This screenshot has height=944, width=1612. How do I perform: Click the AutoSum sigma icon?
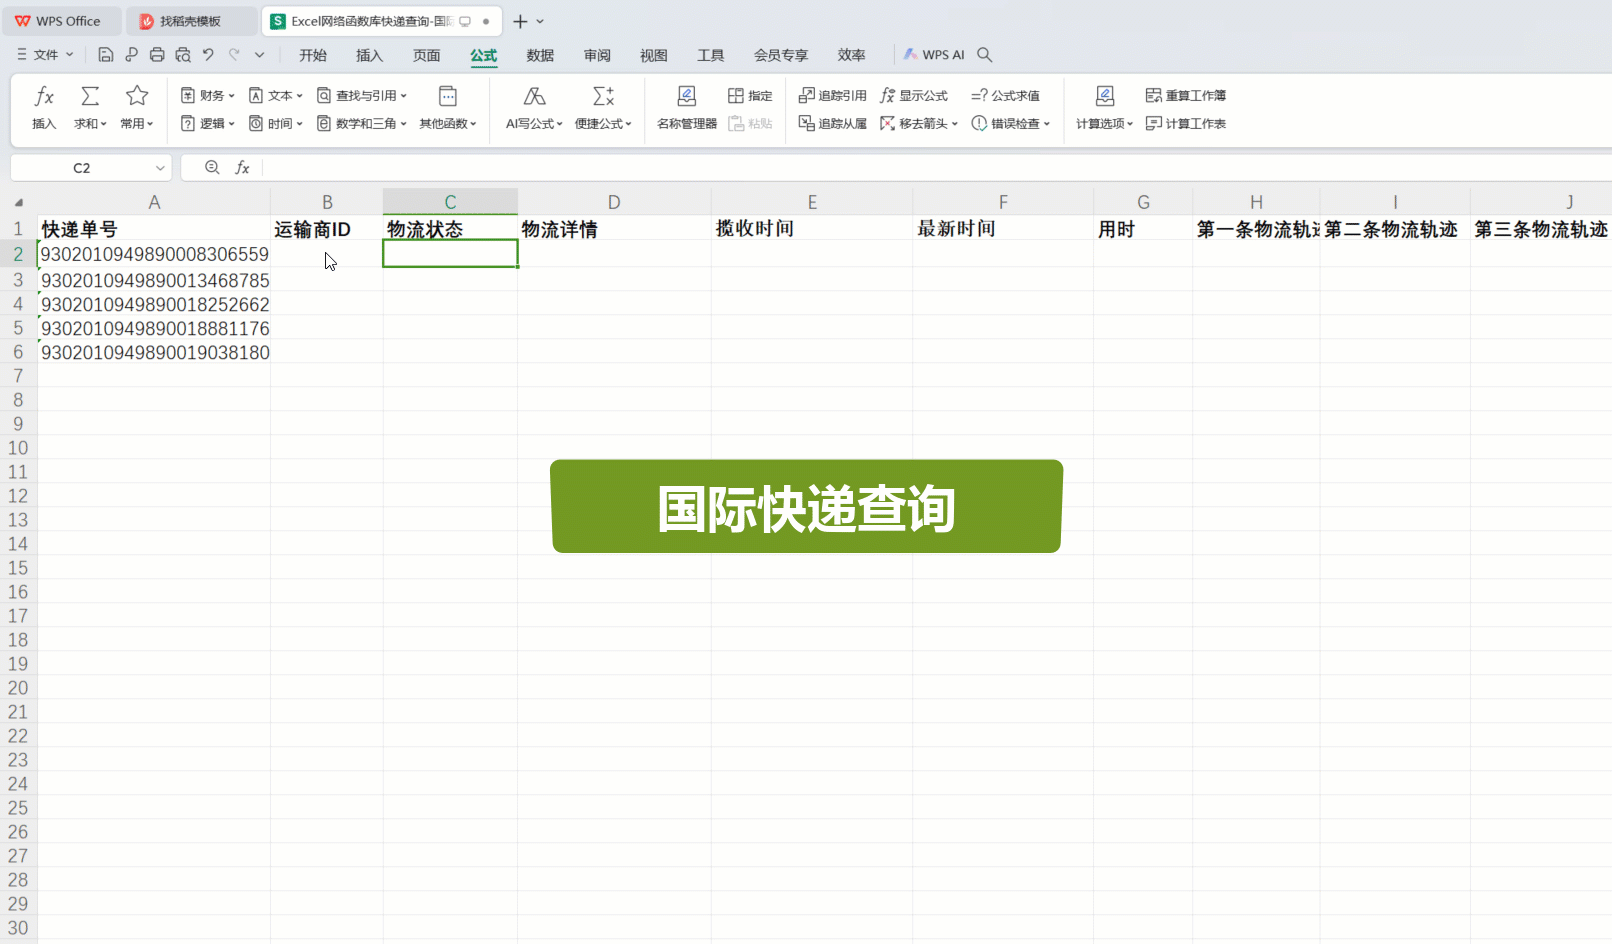click(90, 96)
